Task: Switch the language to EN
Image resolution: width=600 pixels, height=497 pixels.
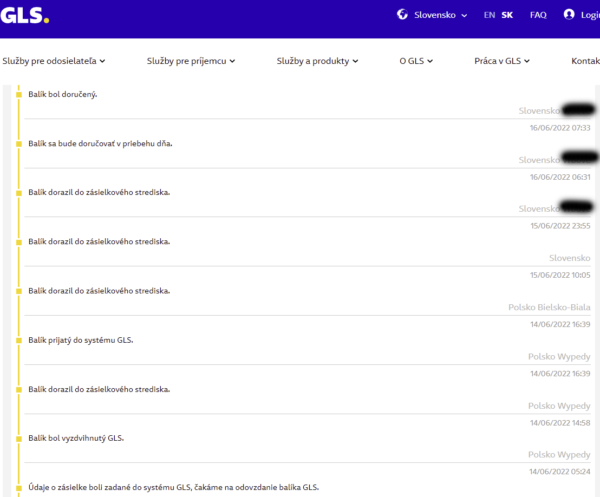Action: (489, 15)
